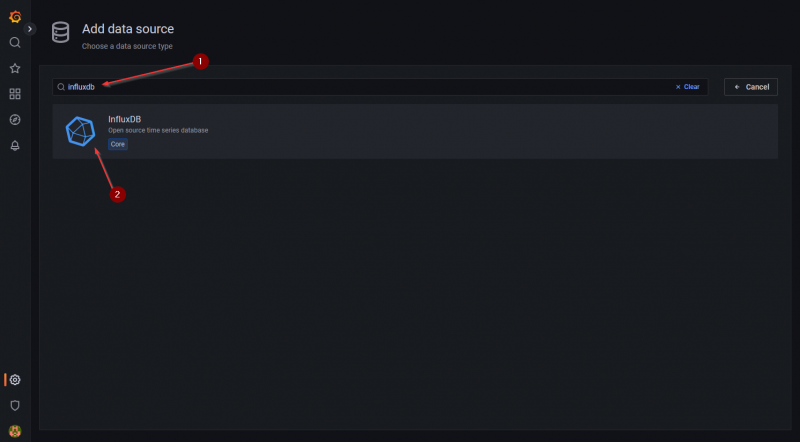
Task: Click the database icon beside Add data source
Action: (61, 34)
